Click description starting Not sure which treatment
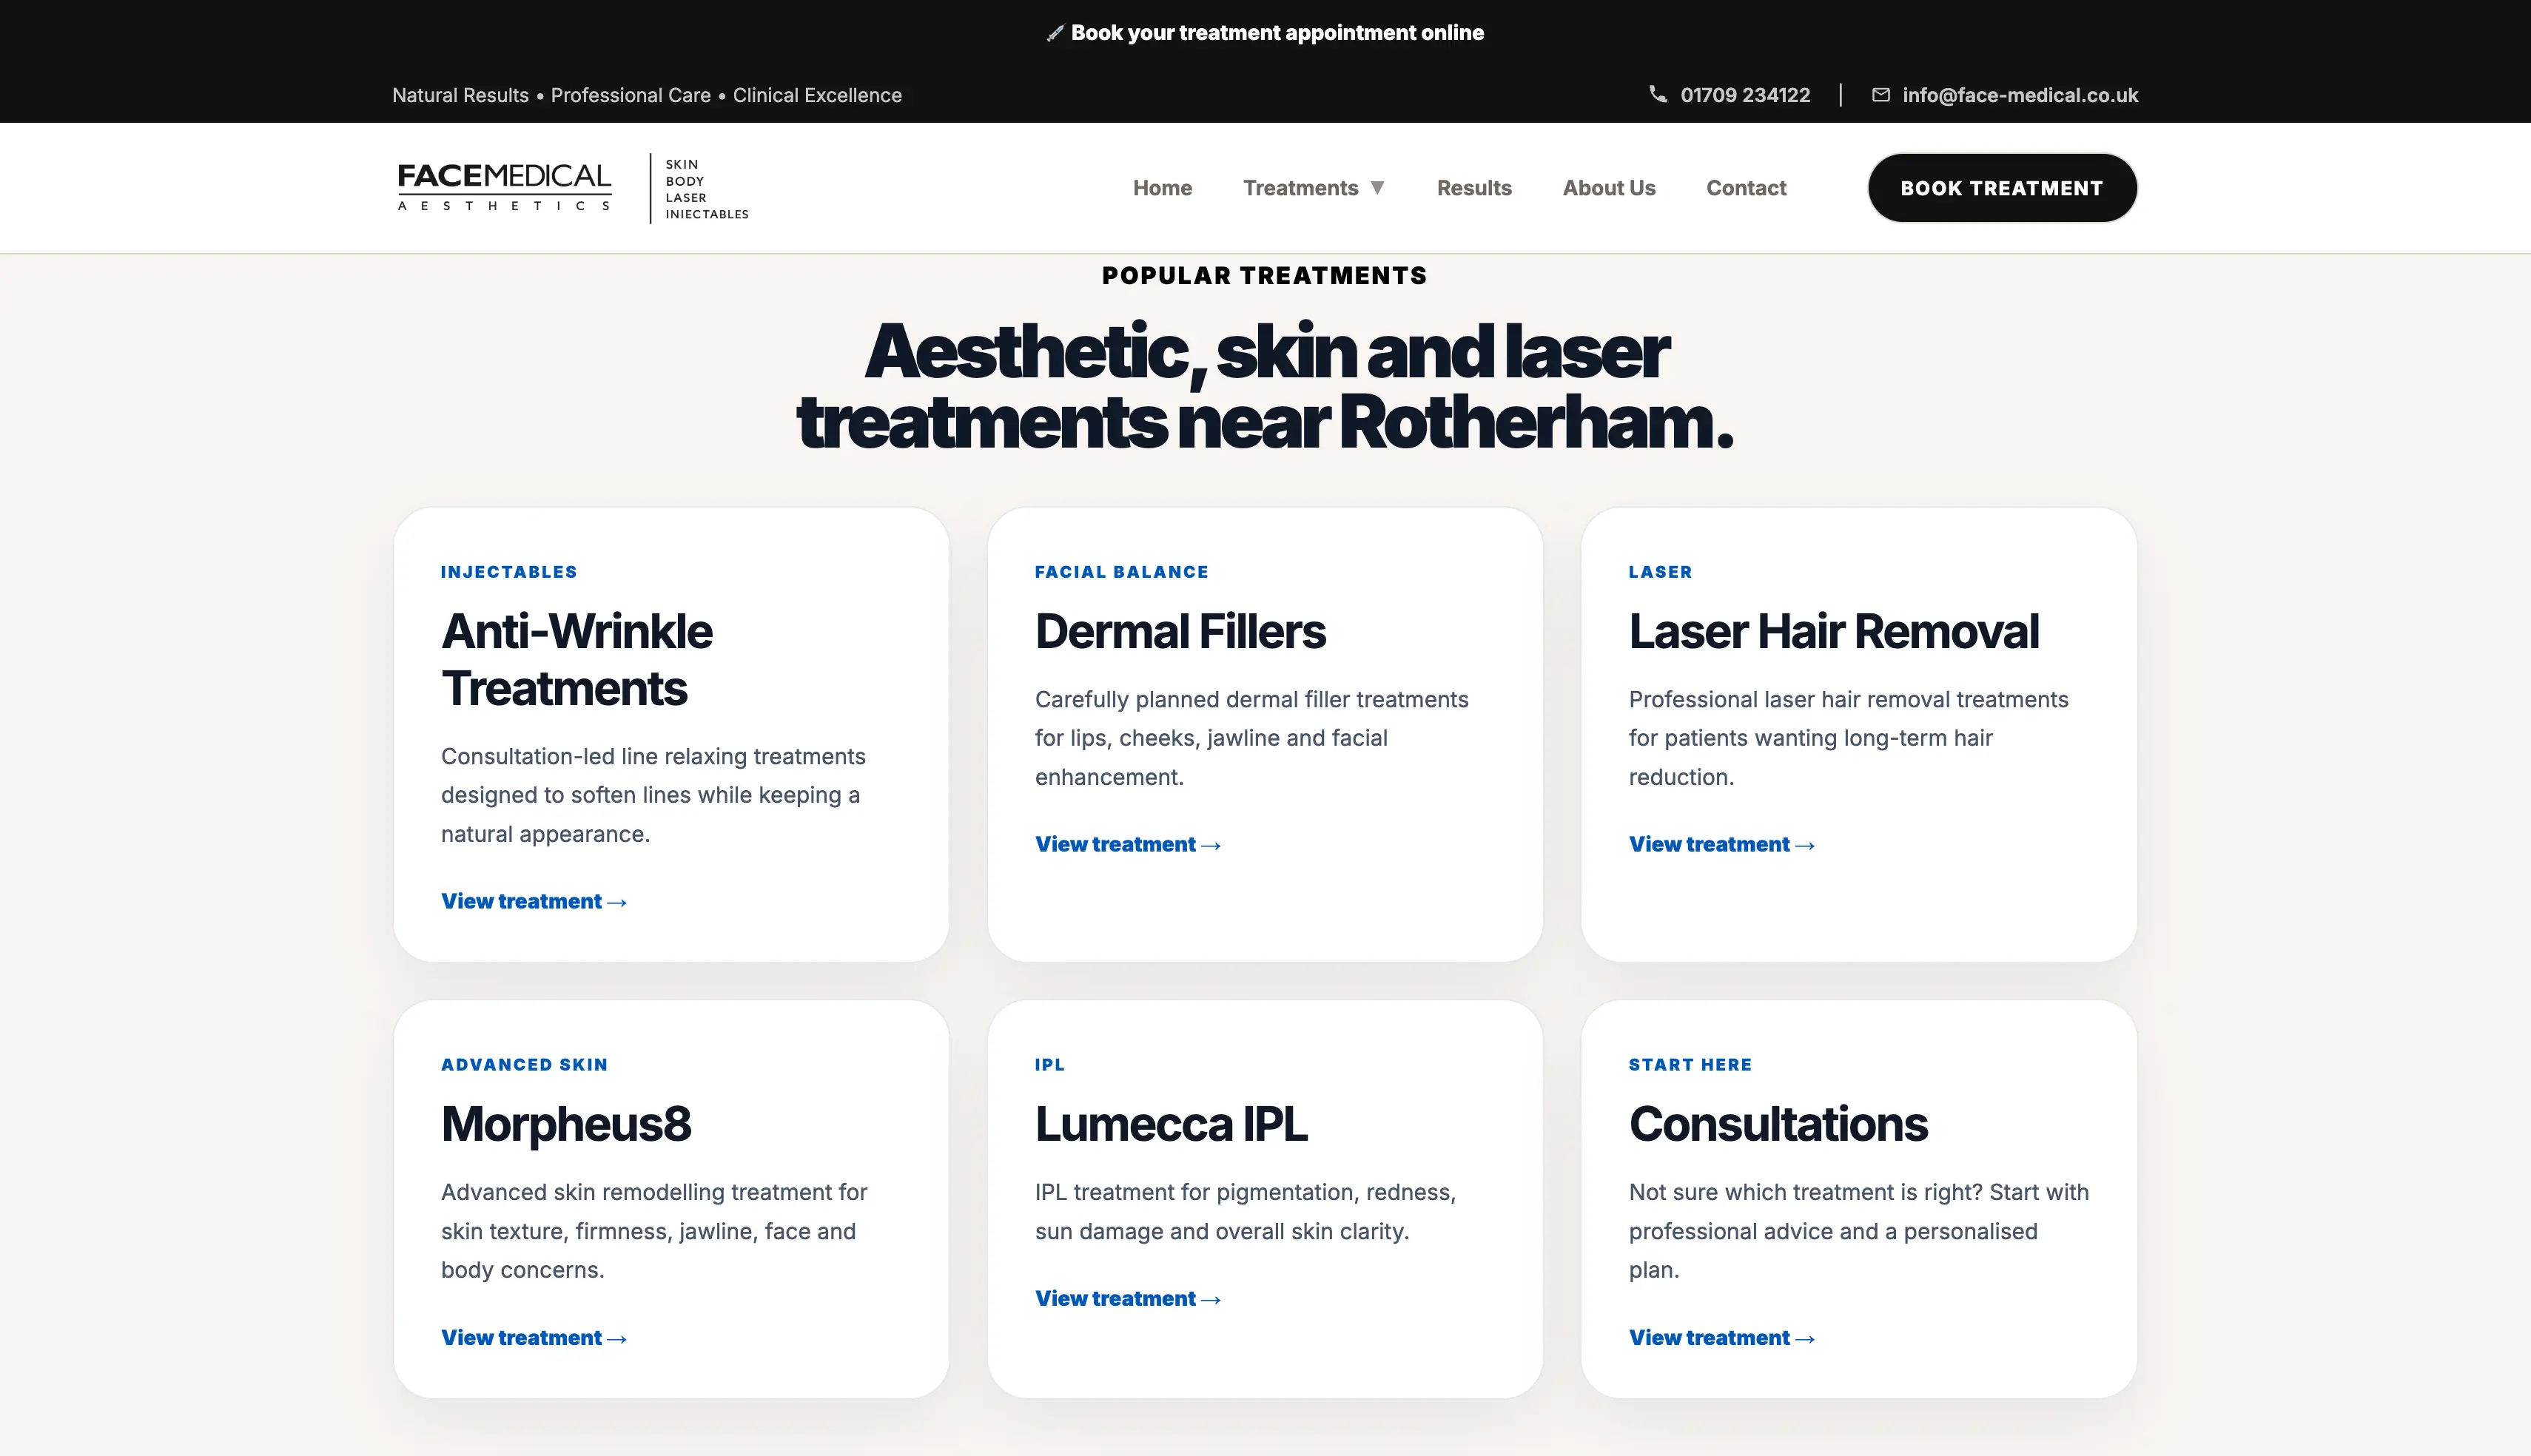Viewport: 2531px width, 1456px height. pos(1858,1231)
